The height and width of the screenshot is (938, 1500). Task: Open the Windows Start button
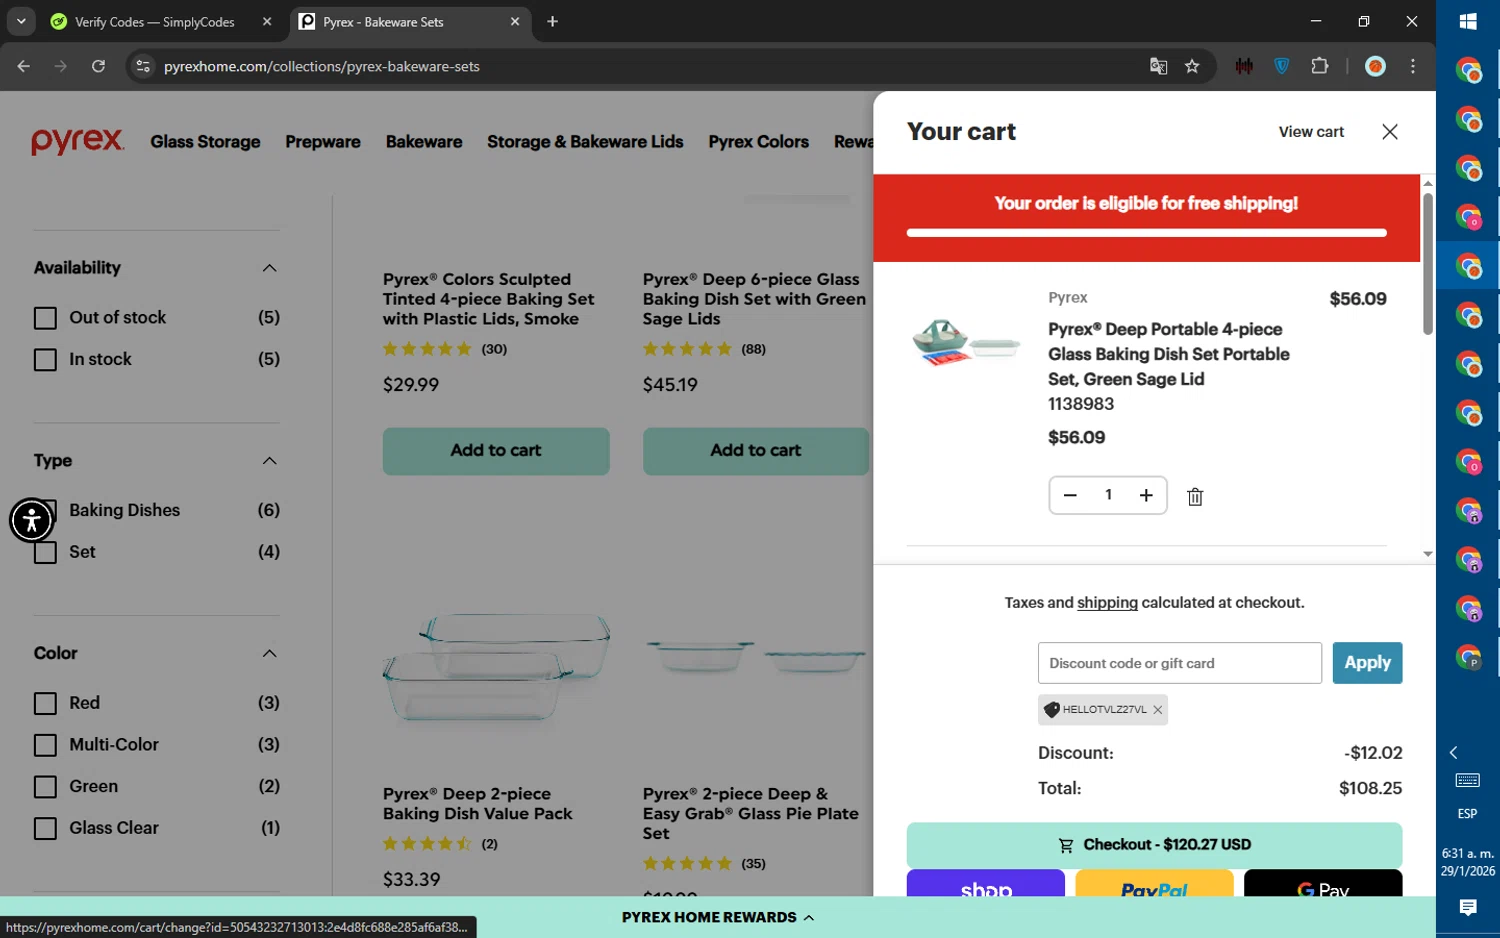point(1468,21)
